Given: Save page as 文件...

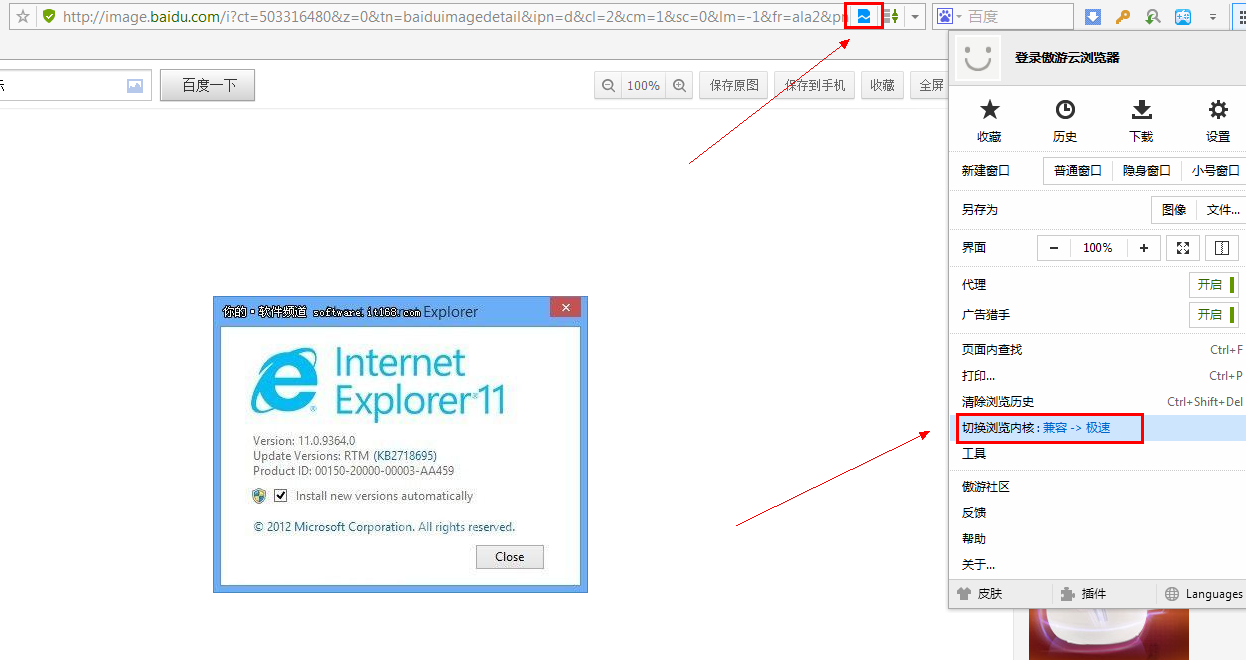Looking at the screenshot, I should [1222, 210].
